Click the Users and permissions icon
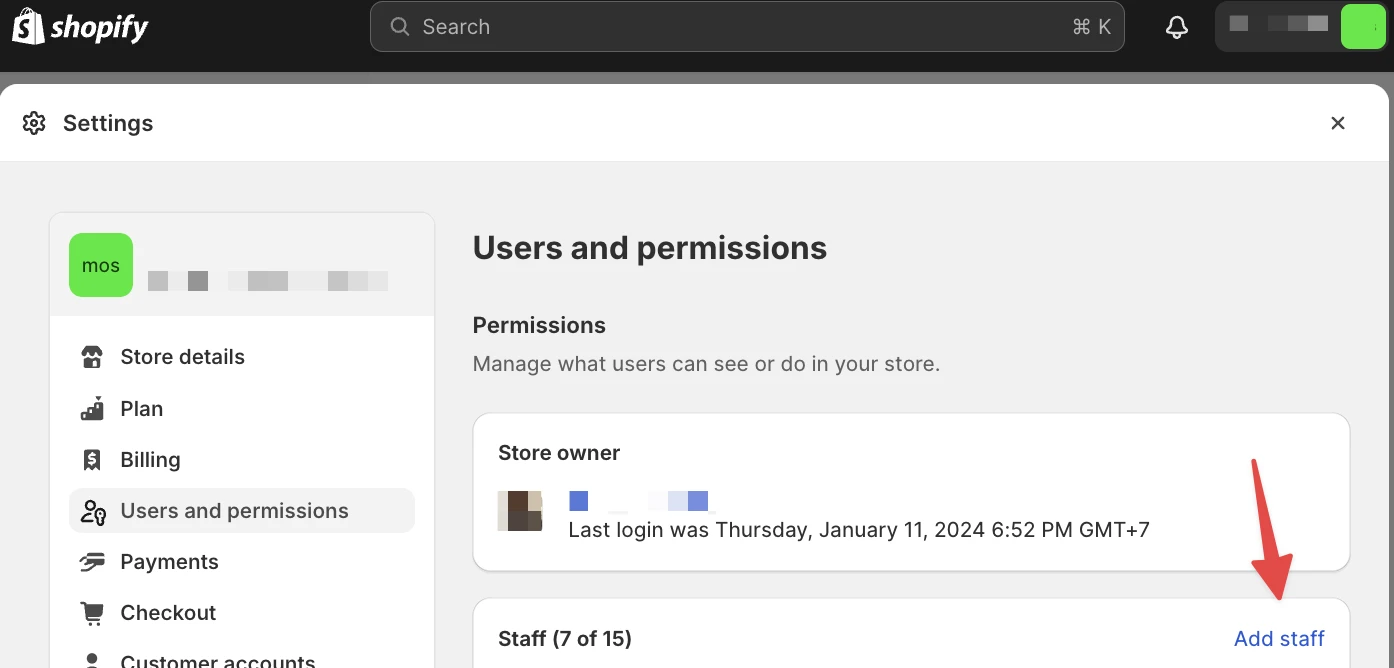Image resolution: width=1394 pixels, height=668 pixels. pyautogui.click(x=93, y=512)
